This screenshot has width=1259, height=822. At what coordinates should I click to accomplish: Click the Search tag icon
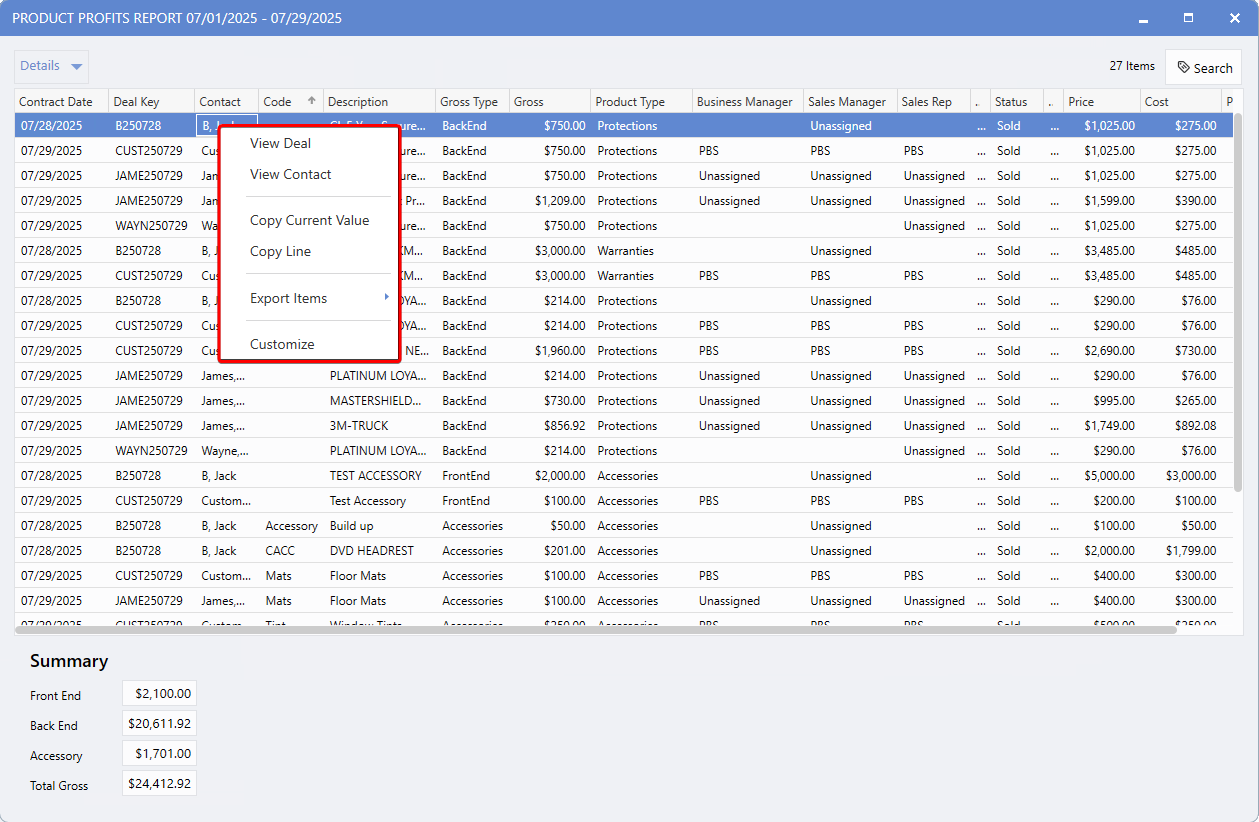pyautogui.click(x=1184, y=68)
